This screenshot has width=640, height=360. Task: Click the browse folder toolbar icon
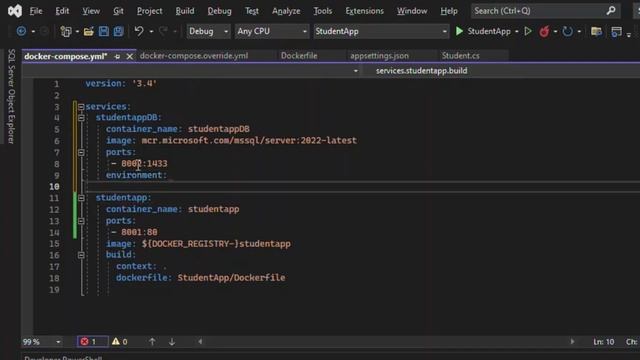(596, 31)
